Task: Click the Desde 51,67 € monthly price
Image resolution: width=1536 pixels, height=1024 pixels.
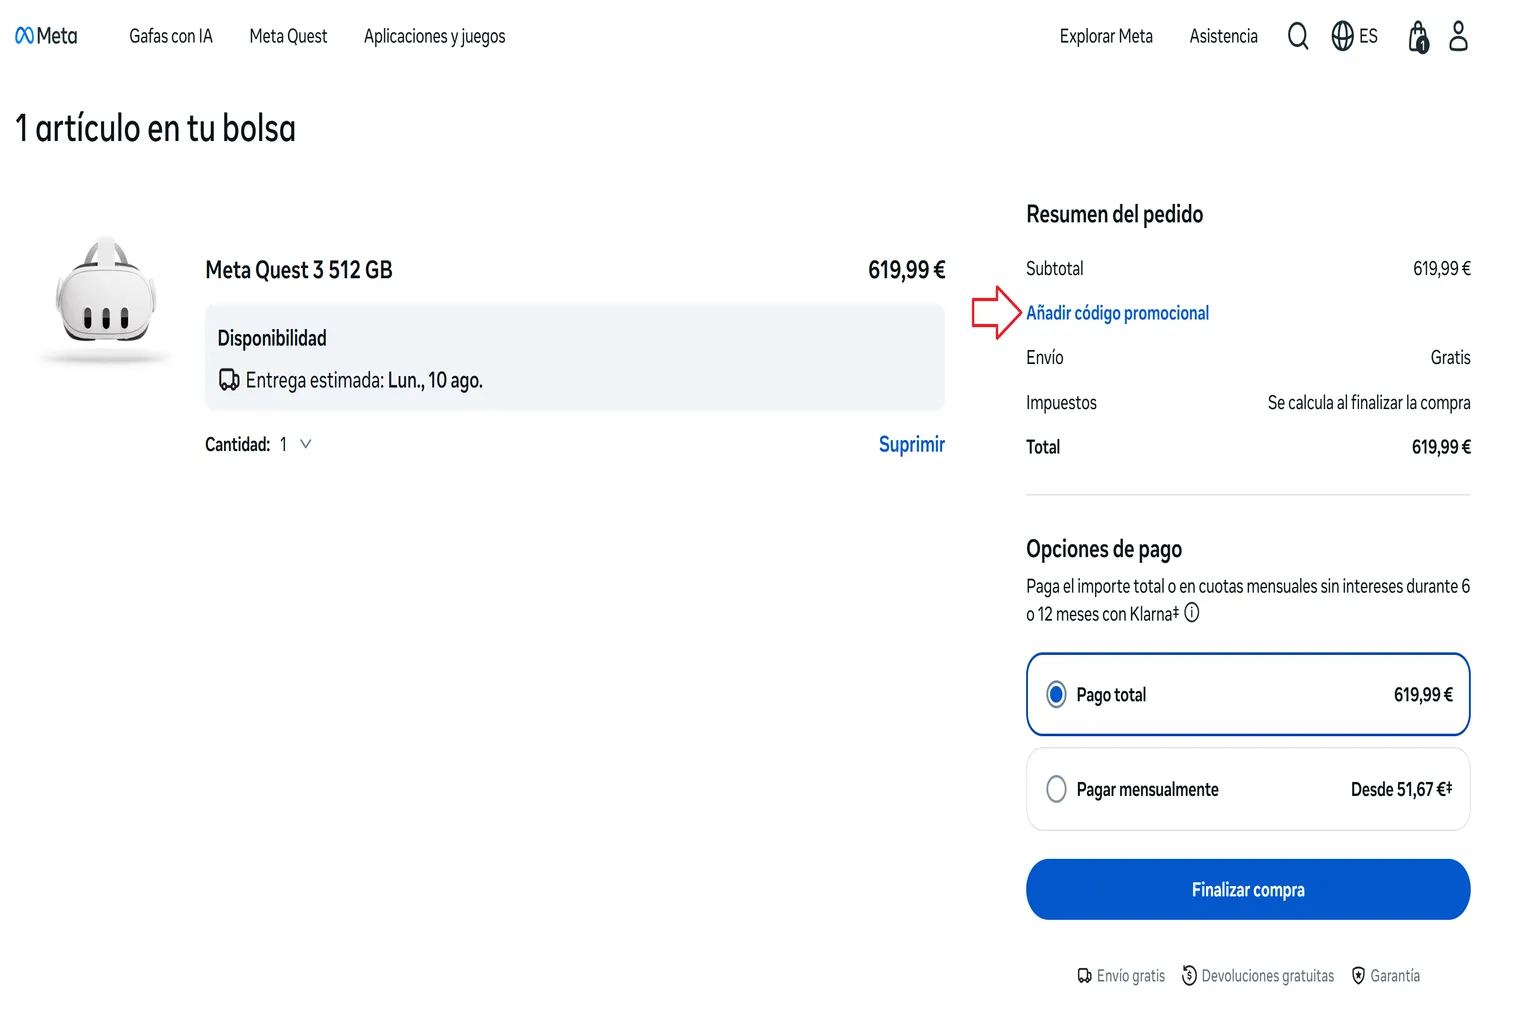Action: click(1401, 789)
